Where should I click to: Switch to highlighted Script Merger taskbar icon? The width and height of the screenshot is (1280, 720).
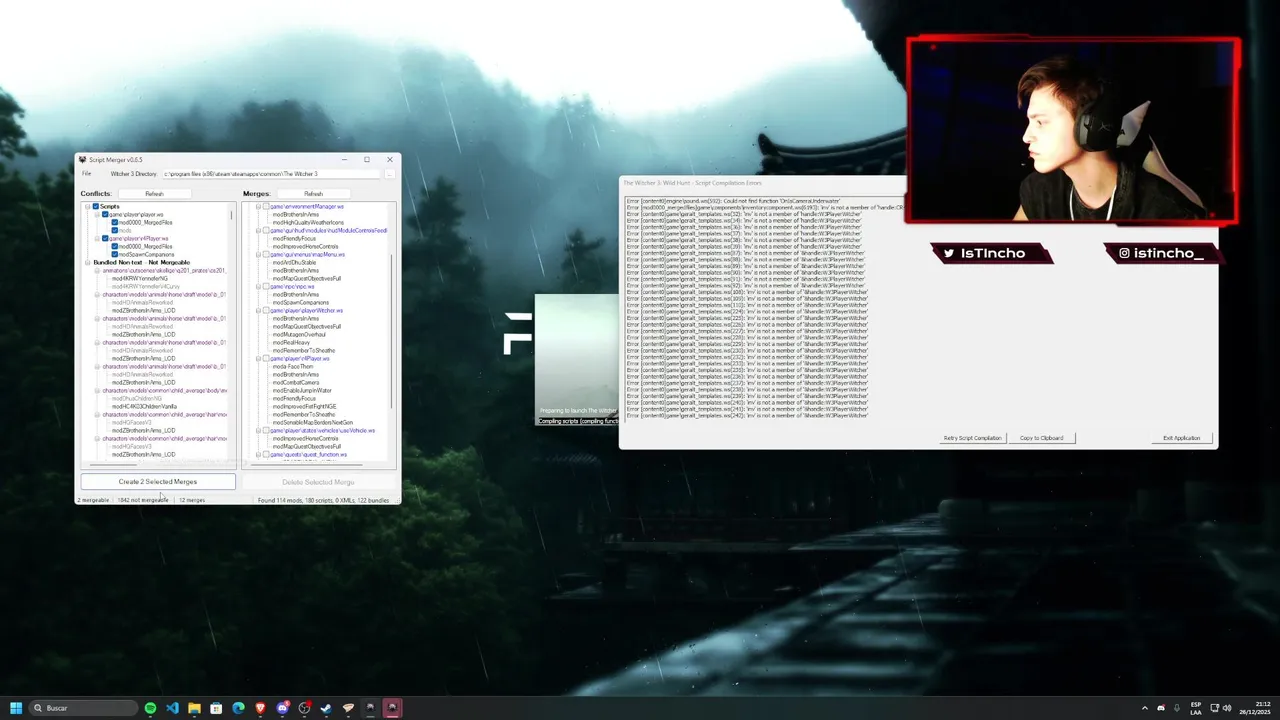click(x=392, y=708)
